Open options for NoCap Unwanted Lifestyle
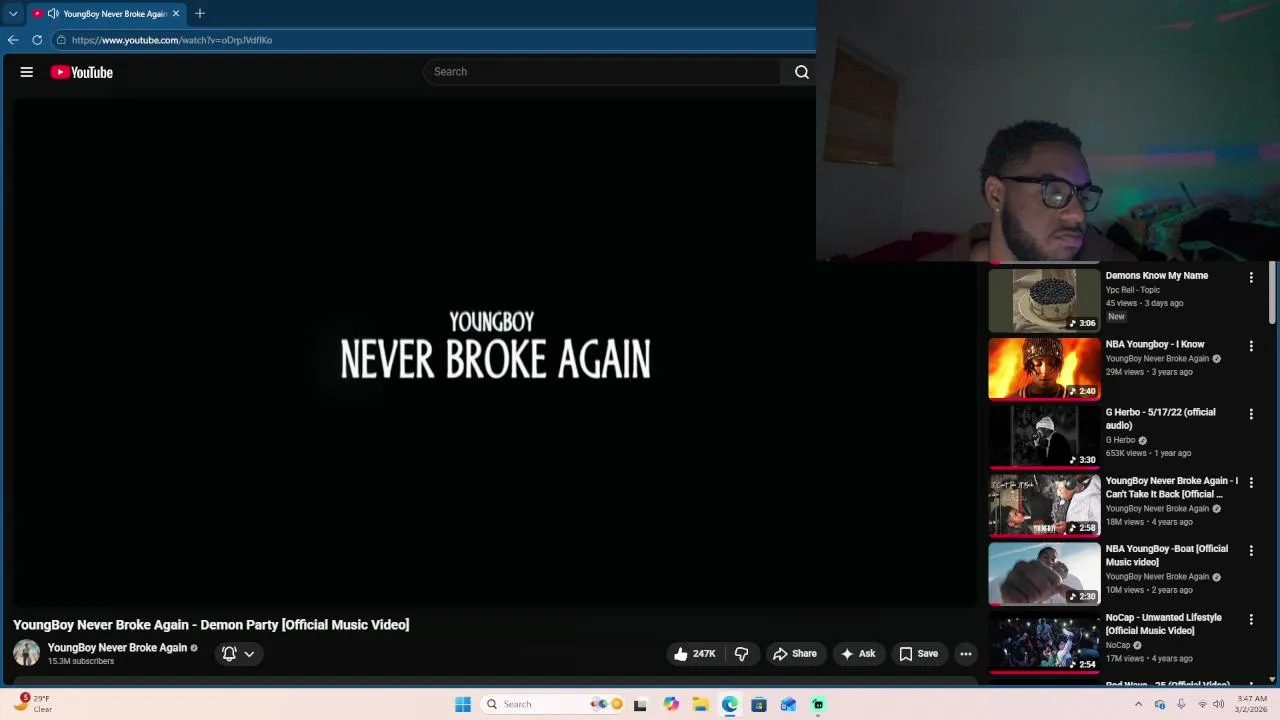 (1251, 619)
